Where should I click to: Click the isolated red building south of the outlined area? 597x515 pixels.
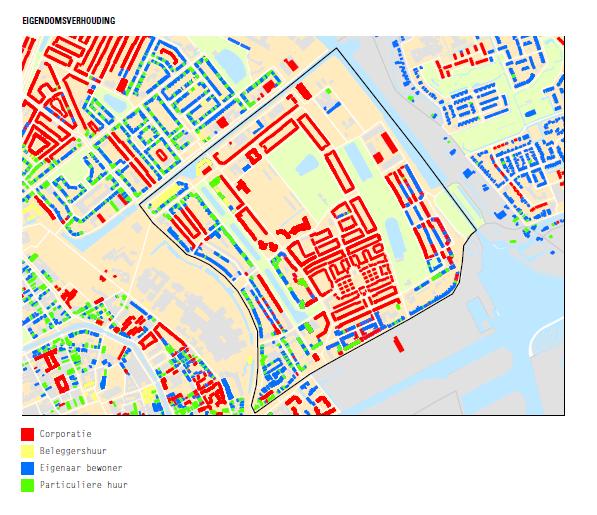tap(399, 344)
